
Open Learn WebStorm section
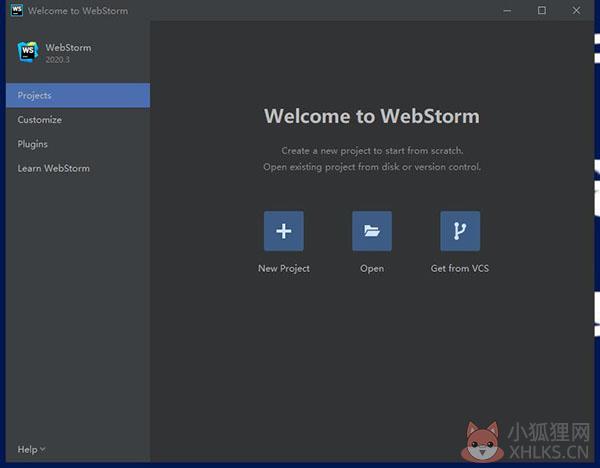point(78,168)
